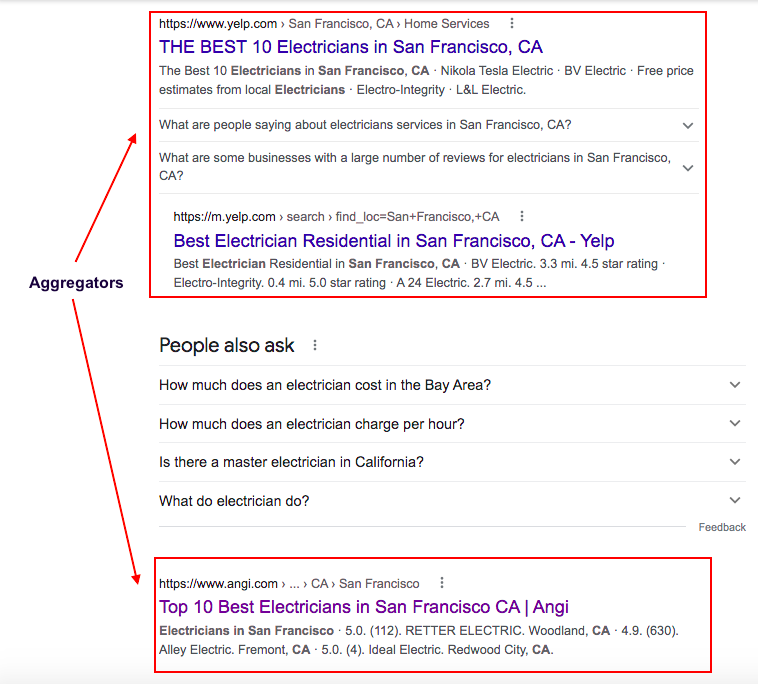Open 'Best Electrician Residential in San Francisco, CA - Yelp'
The width and height of the screenshot is (758, 684).
pos(394,241)
